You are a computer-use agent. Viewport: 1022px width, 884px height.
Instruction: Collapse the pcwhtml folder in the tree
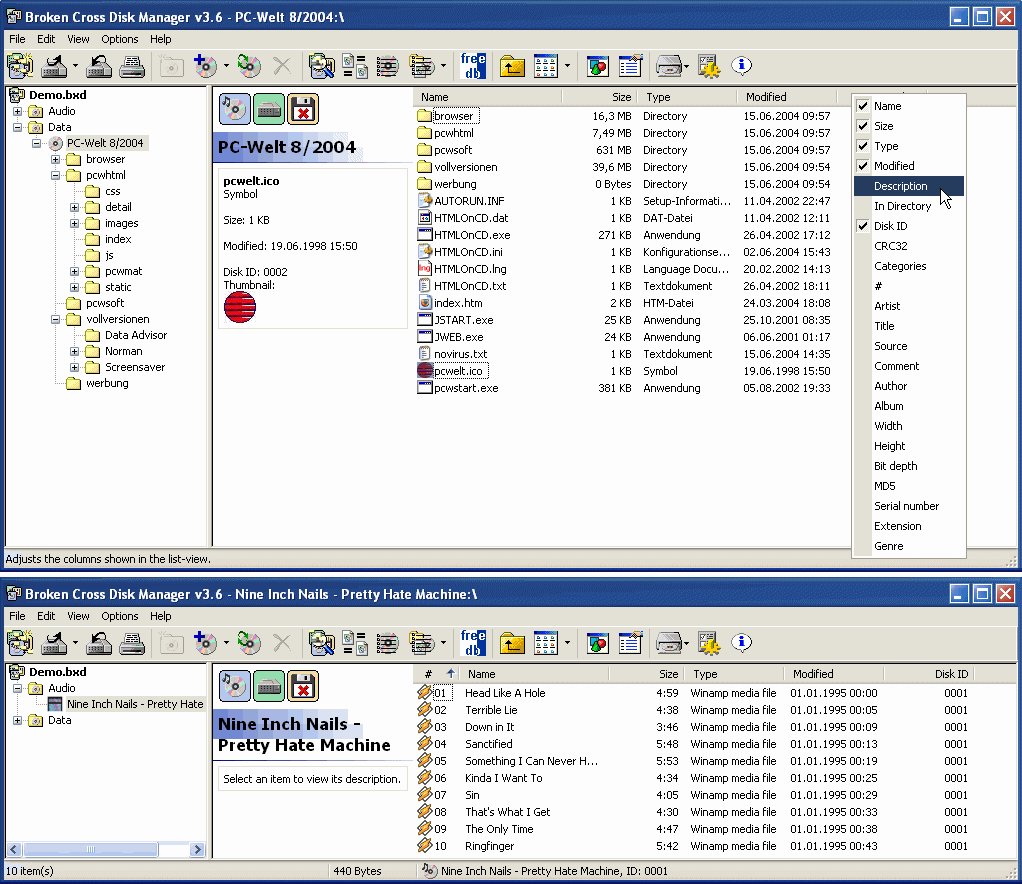[x=55, y=175]
